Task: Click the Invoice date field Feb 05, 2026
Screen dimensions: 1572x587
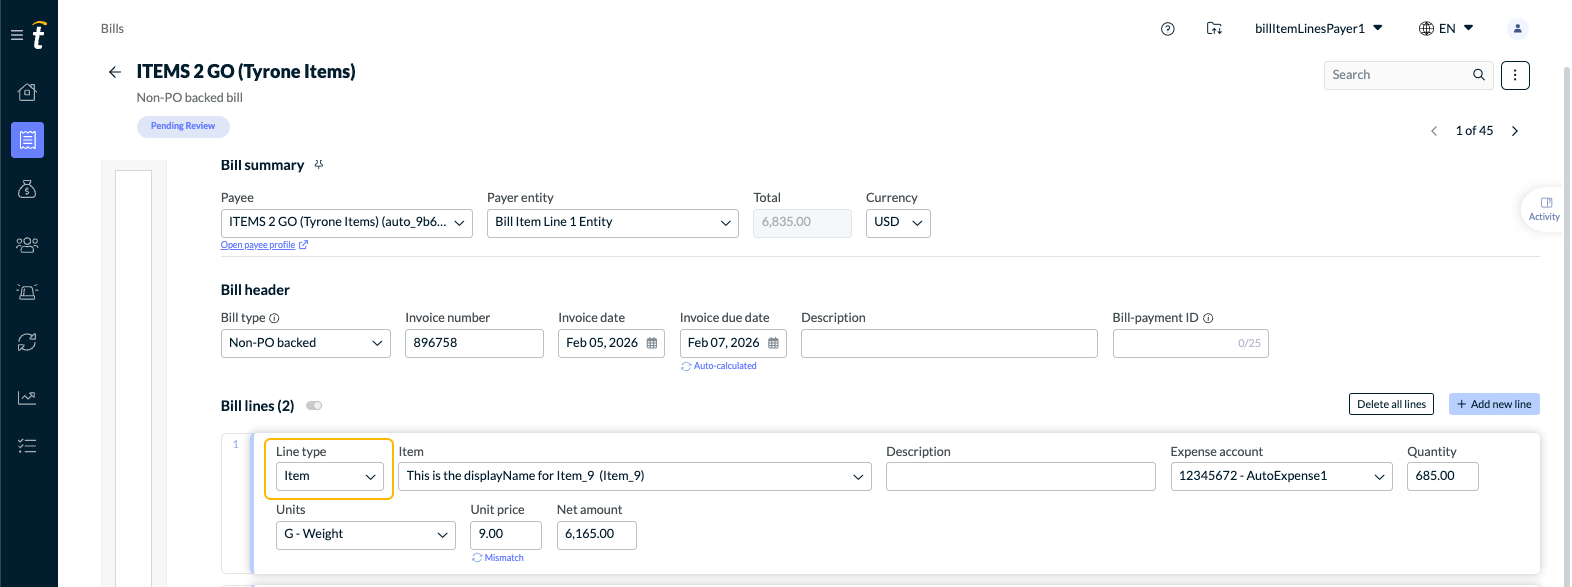Action: [x=611, y=343]
